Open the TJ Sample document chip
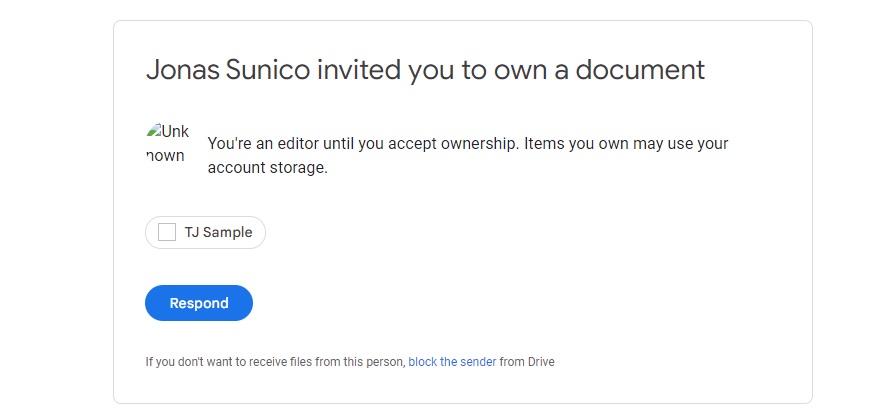This screenshot has width=872, height=419. 205,233
